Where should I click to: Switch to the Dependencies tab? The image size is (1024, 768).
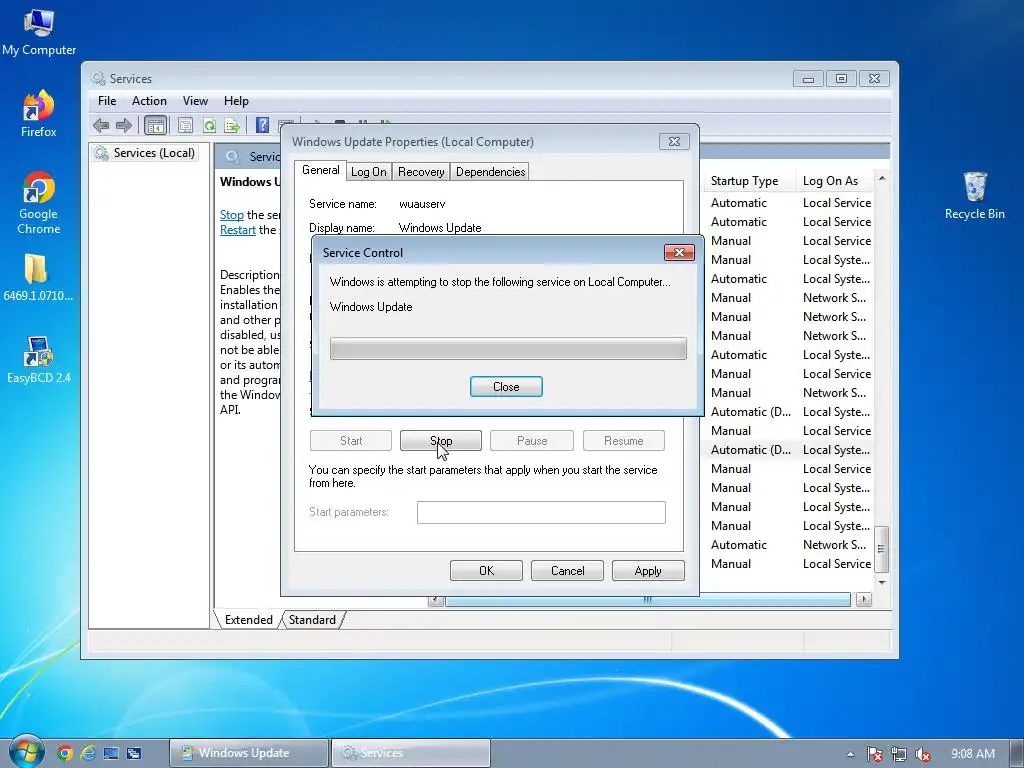[490, 172]
